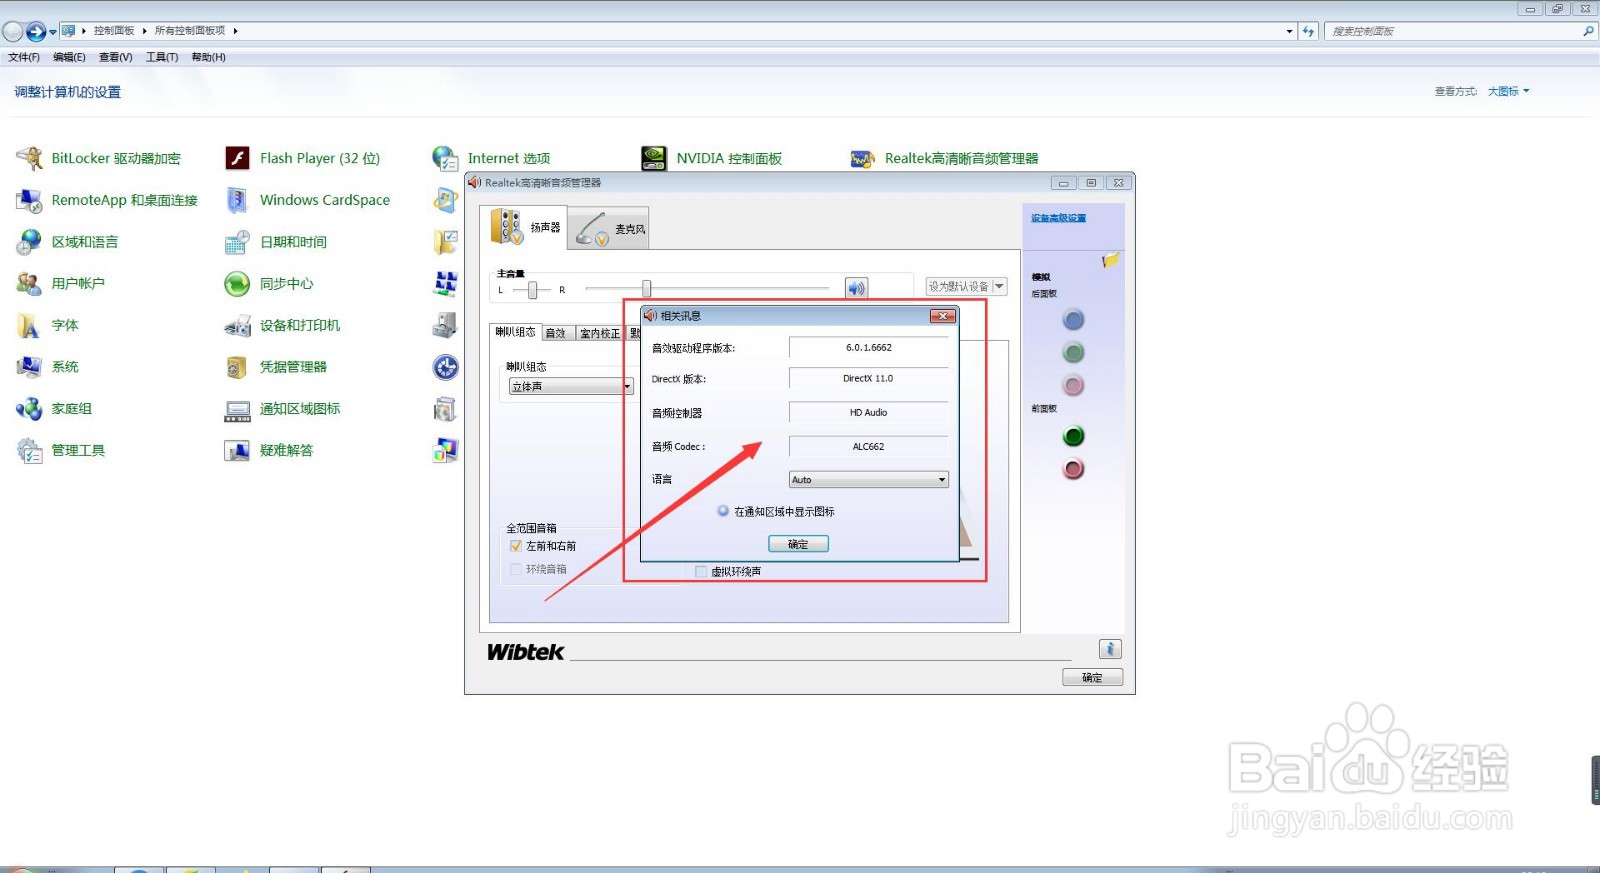Toggle 虚拟环绕声 checkbox

[x=701, y=572]
